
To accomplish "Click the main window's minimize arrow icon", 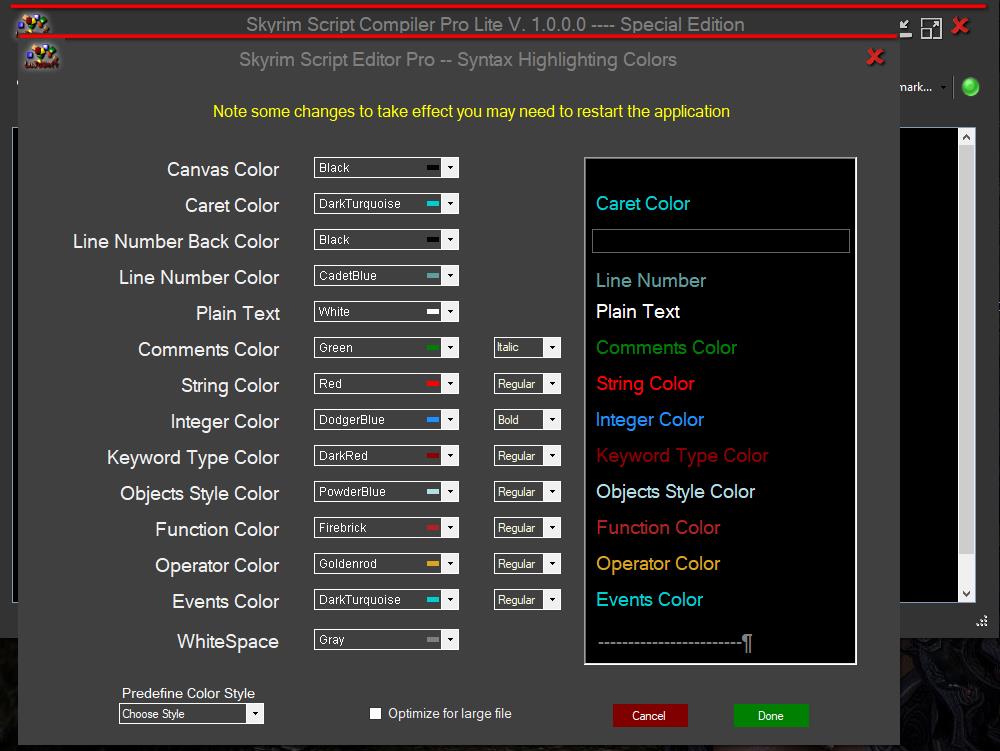I will [904, 27].
